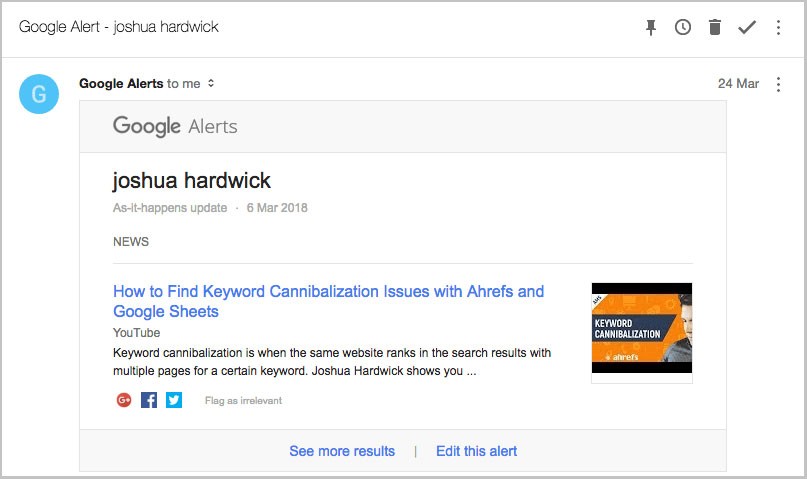
Task: Share the article on Twitter
Action: tap(174, 400)
